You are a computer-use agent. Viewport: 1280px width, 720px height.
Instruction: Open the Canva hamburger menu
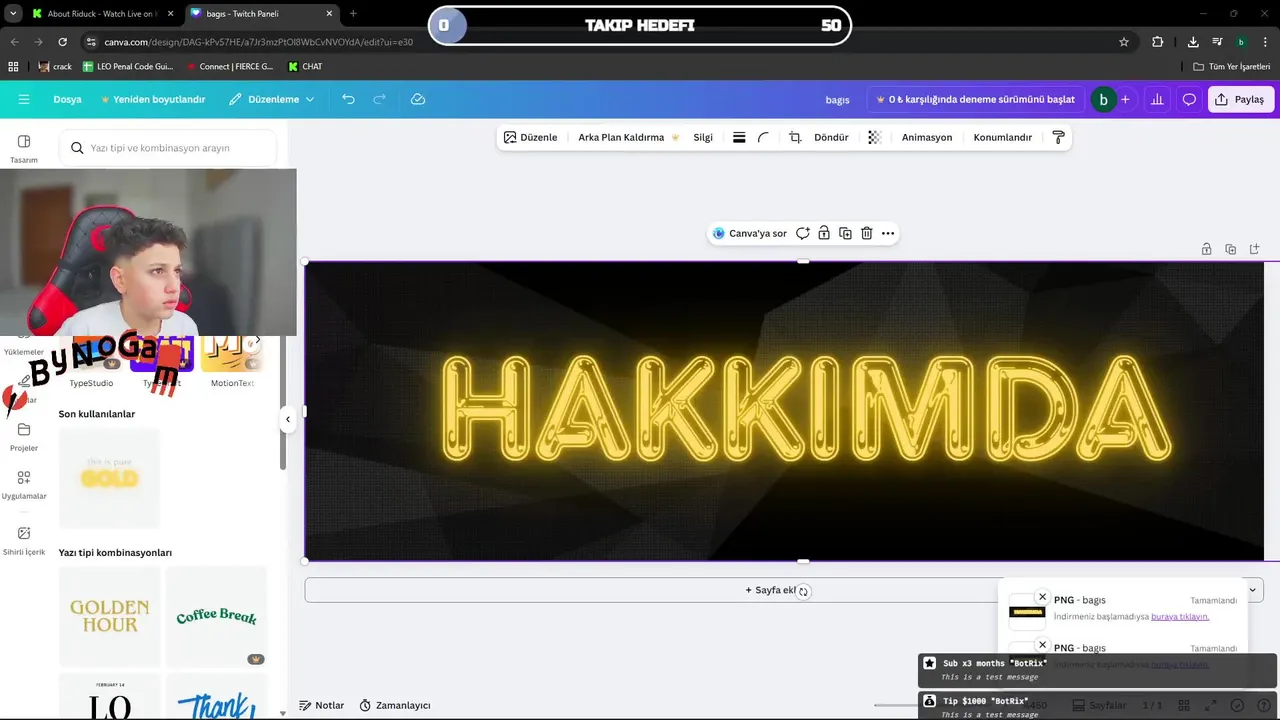[24, 99]
